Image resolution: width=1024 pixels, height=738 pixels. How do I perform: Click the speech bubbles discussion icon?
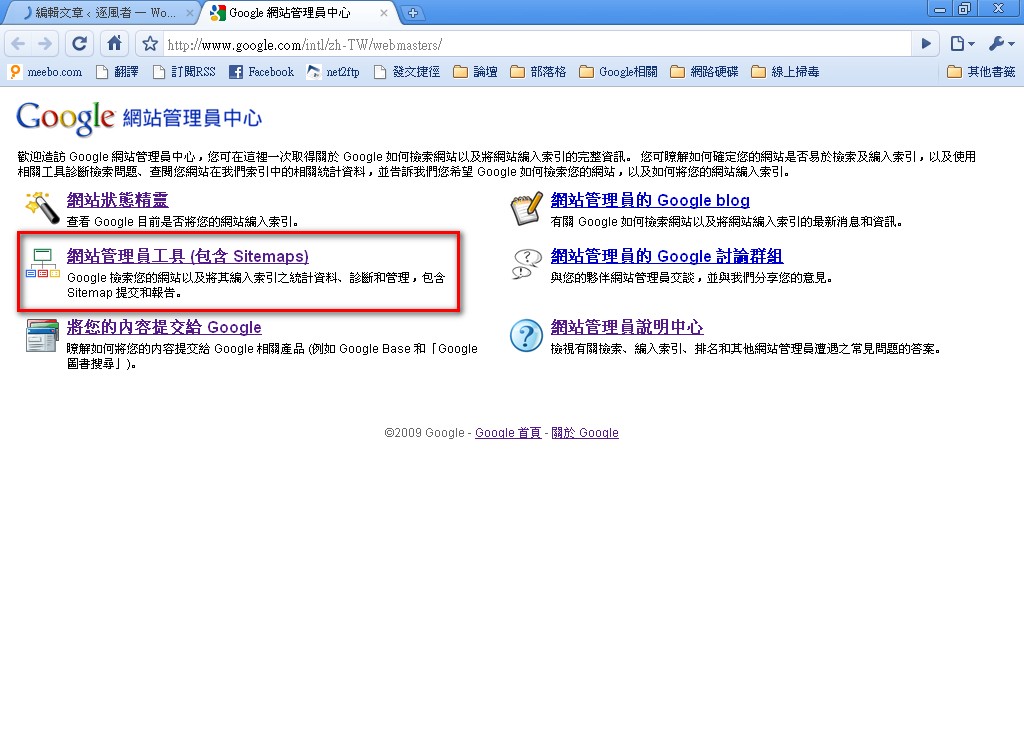point(526,264)
